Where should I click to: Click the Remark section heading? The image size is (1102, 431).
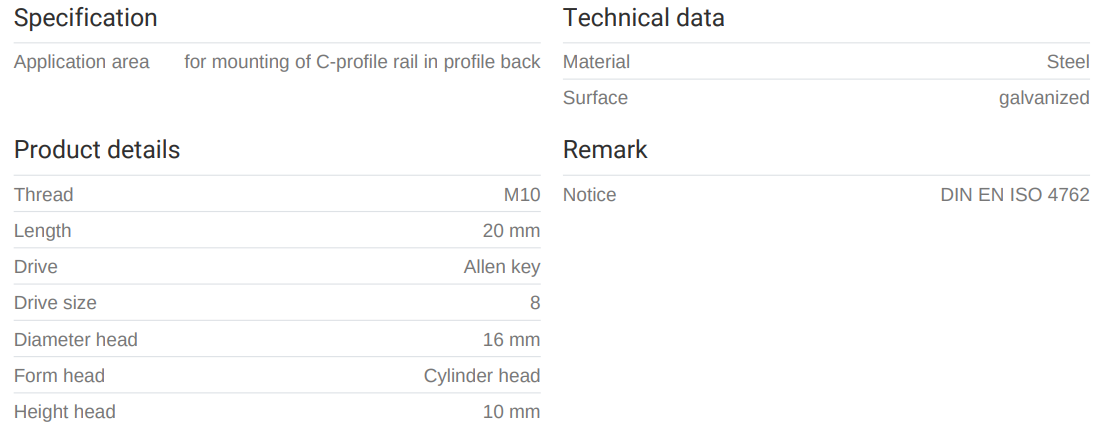[605, 150]
